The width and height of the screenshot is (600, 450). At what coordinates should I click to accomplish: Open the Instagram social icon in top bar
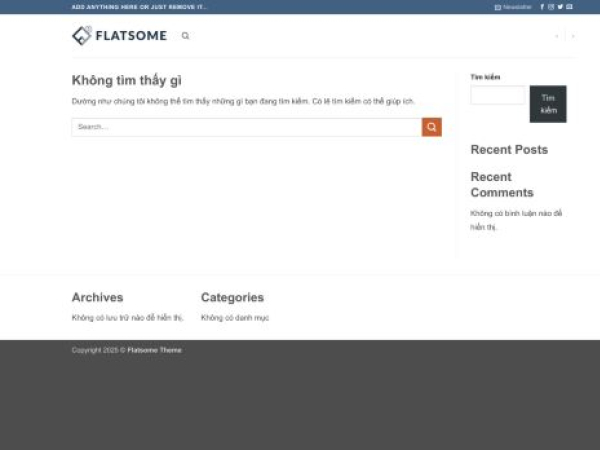(551, 7)
